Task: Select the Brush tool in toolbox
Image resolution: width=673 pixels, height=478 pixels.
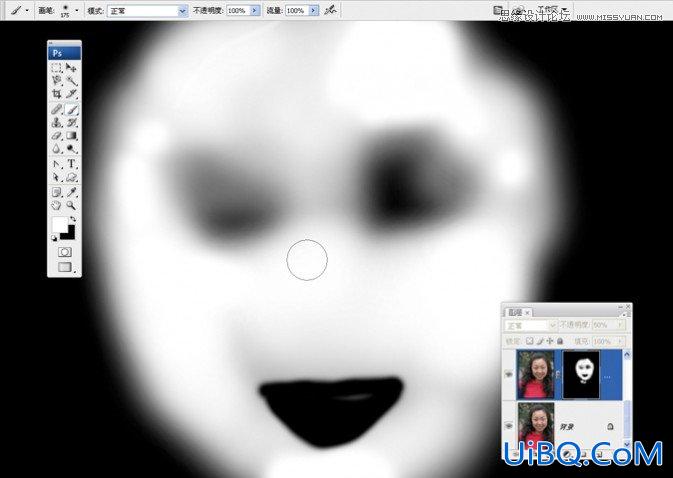Action: 71,109
